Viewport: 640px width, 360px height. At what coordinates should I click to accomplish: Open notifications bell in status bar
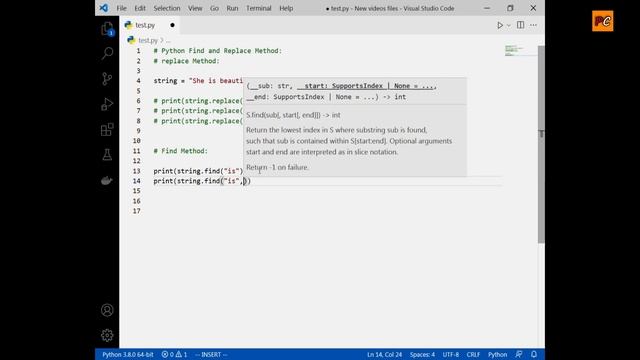[534, 354]
